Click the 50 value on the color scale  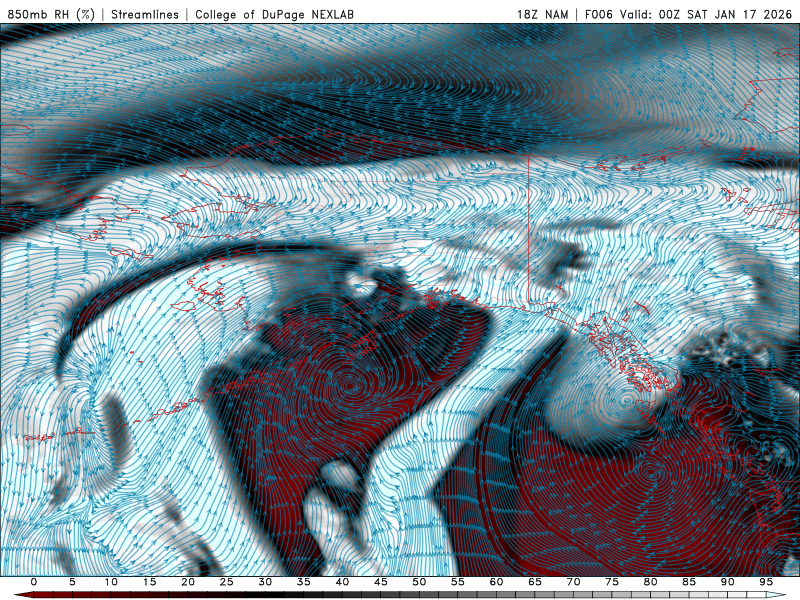[419, 582]
